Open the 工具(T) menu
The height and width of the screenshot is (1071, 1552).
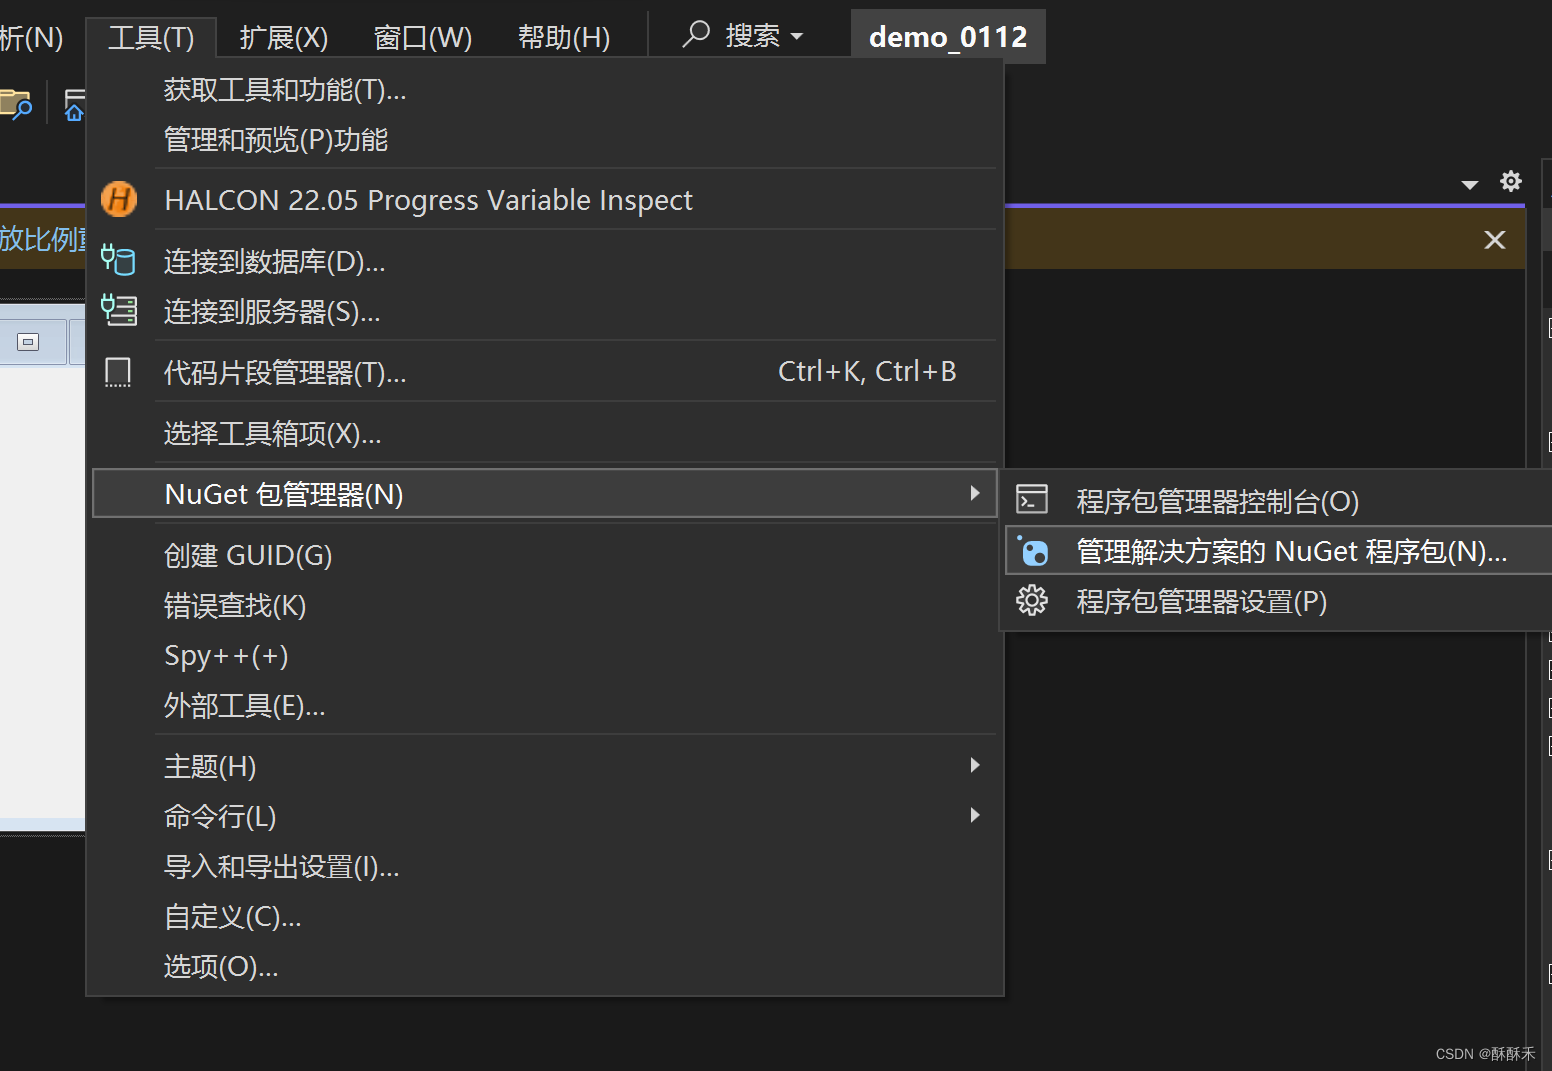coord(151,37)
